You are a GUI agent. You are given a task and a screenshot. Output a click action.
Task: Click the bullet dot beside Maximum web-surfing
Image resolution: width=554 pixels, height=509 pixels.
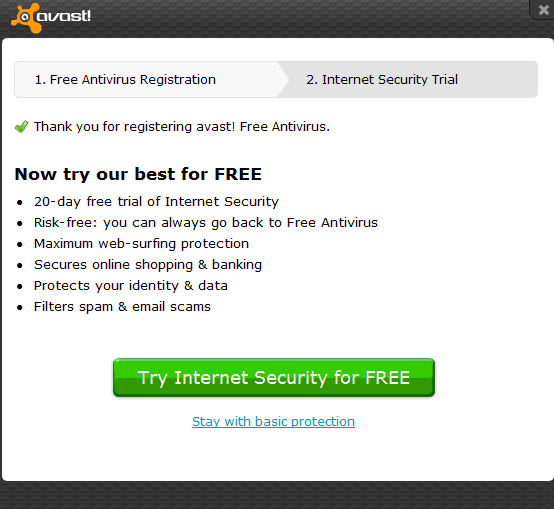pos(20,244)
